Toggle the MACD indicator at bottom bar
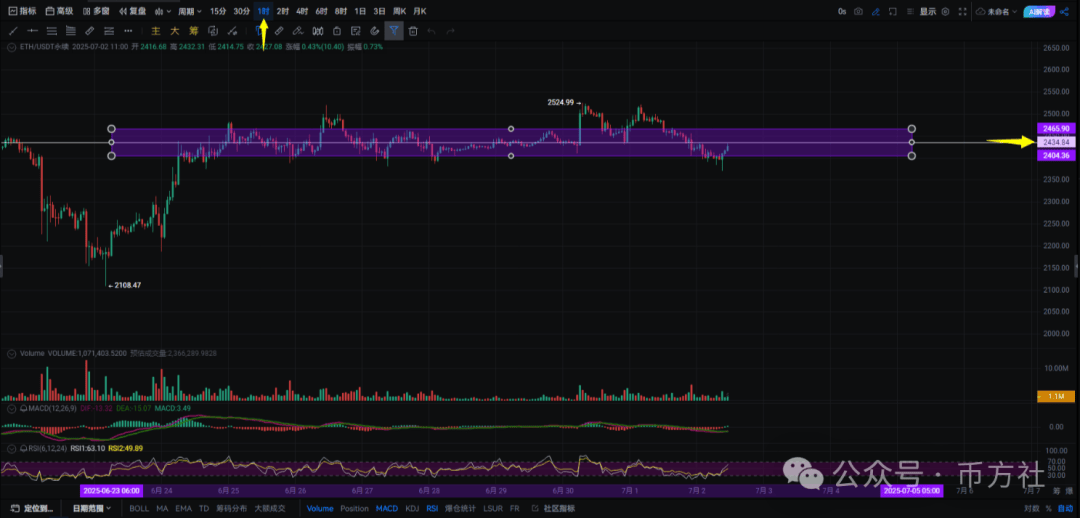This screenshot has width=1080, height=518. pyautogui.click(x=386, y=508)
